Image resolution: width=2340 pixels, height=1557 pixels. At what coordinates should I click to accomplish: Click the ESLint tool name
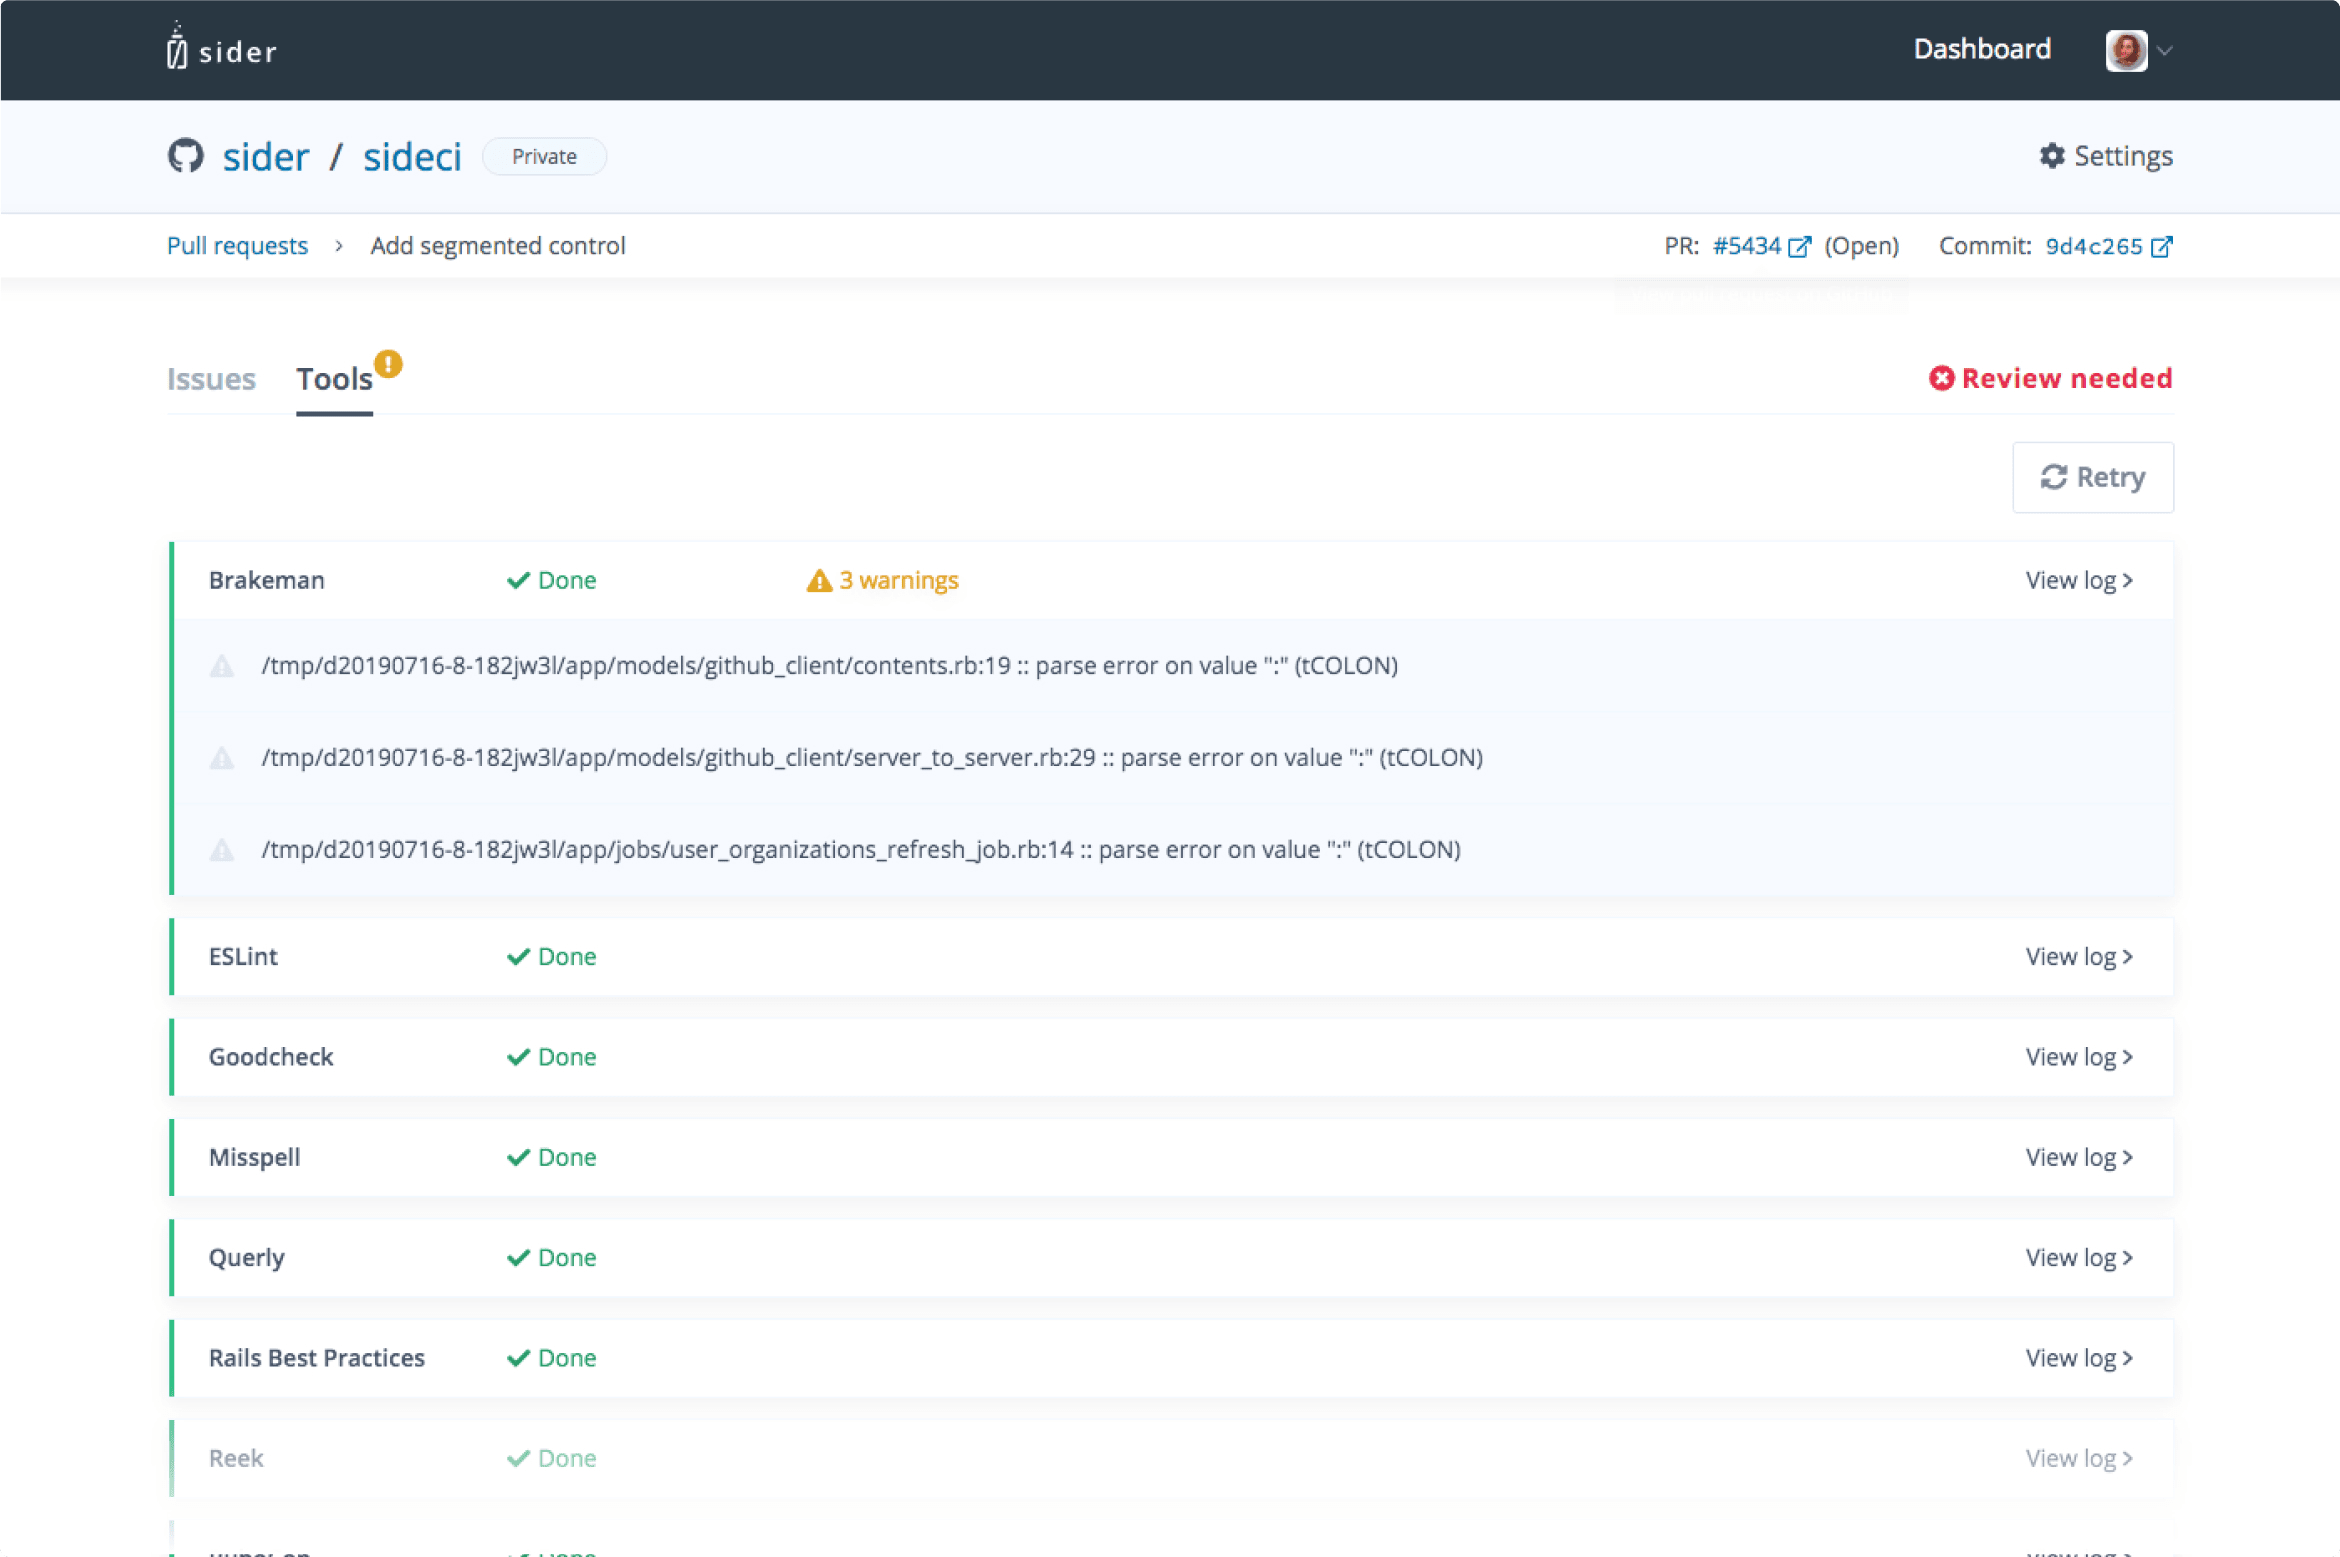(x=243, y=957)
